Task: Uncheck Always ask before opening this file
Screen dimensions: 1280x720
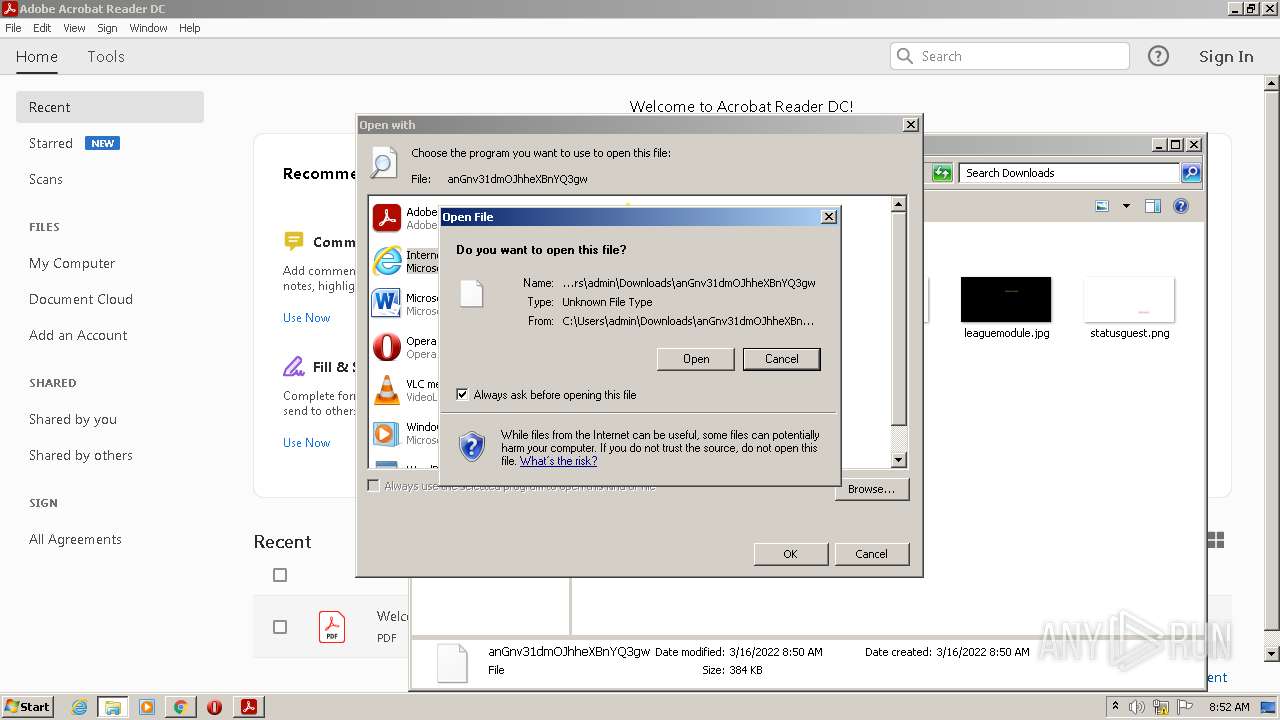Action: pyautogui.click(x=462, y=395)
